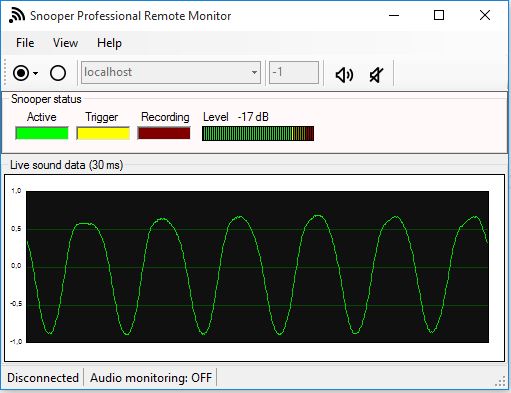The height and width of the screenshot is (393, 511).
Task: Click the green Active status indicator
Action: 42,133
